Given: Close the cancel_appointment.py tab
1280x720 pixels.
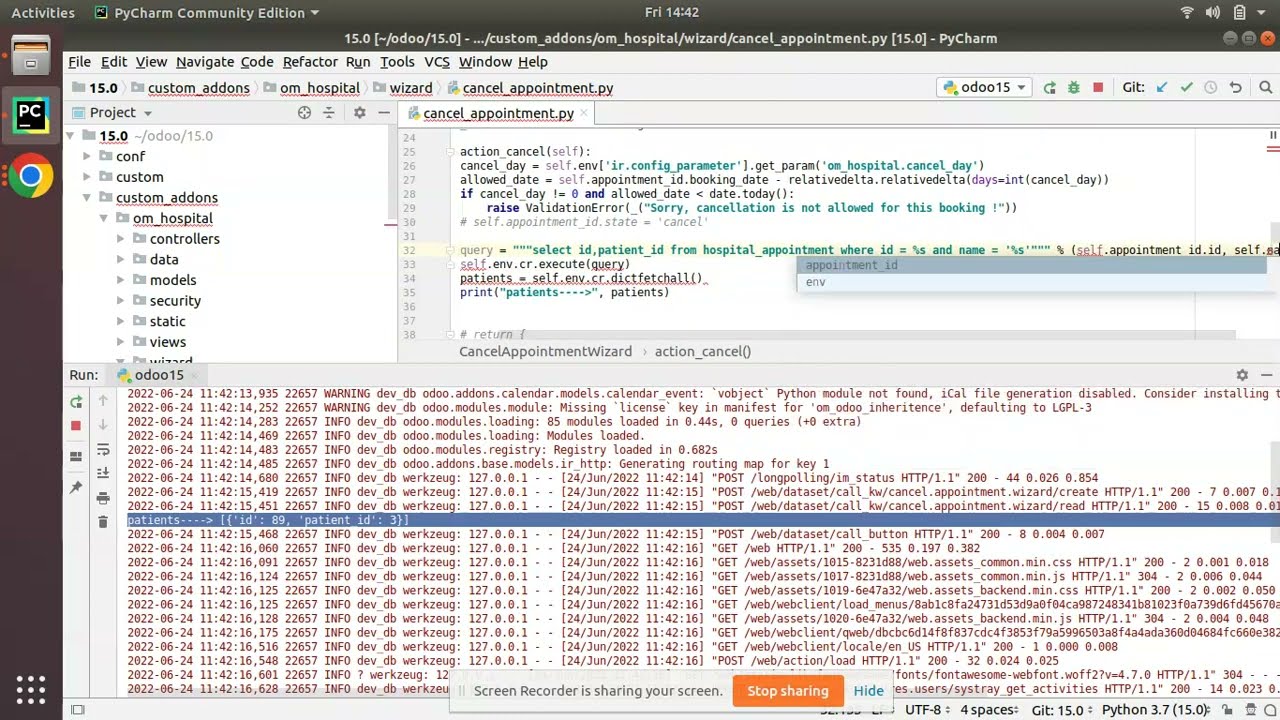Looking at the screenshot, I should (x=583, y=113).
